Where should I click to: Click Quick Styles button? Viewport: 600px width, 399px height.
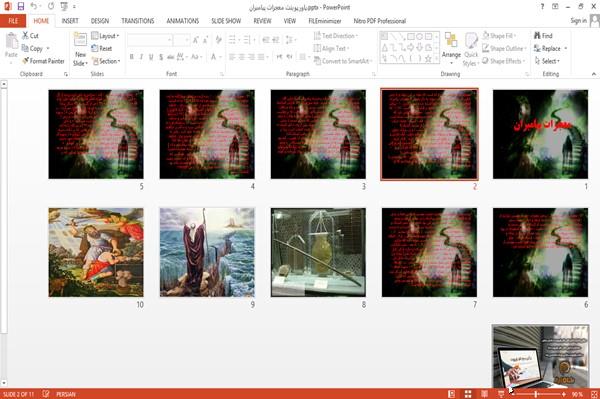[471, 50]
